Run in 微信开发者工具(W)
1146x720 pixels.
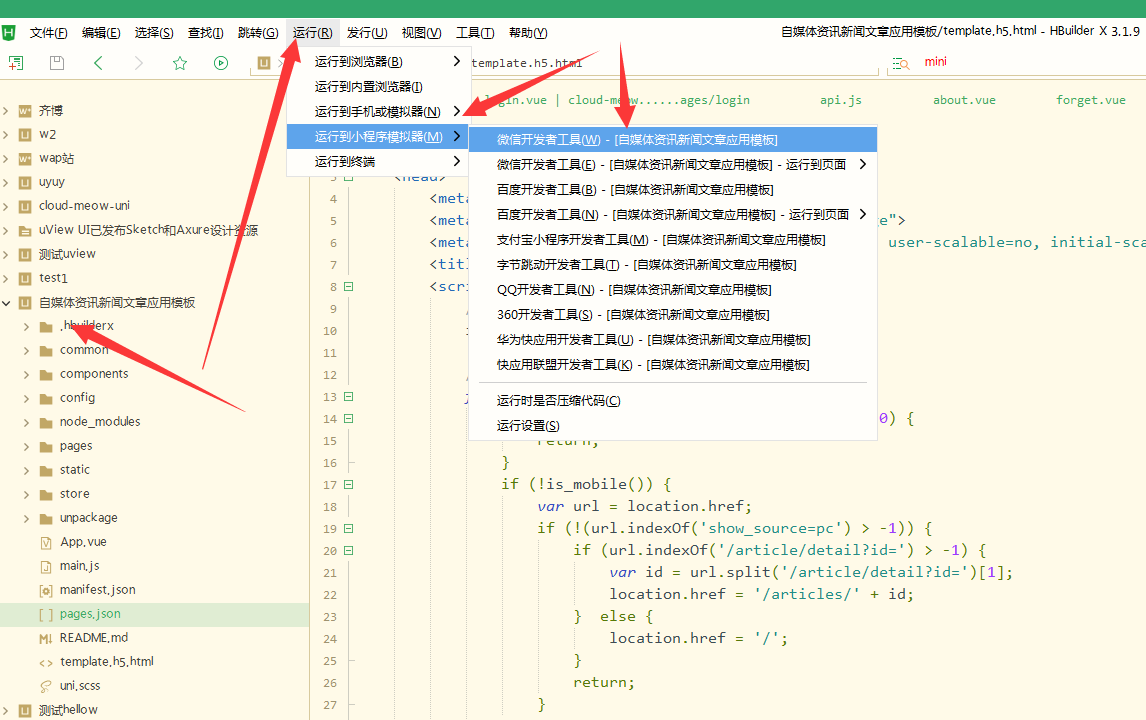(672, 140)
